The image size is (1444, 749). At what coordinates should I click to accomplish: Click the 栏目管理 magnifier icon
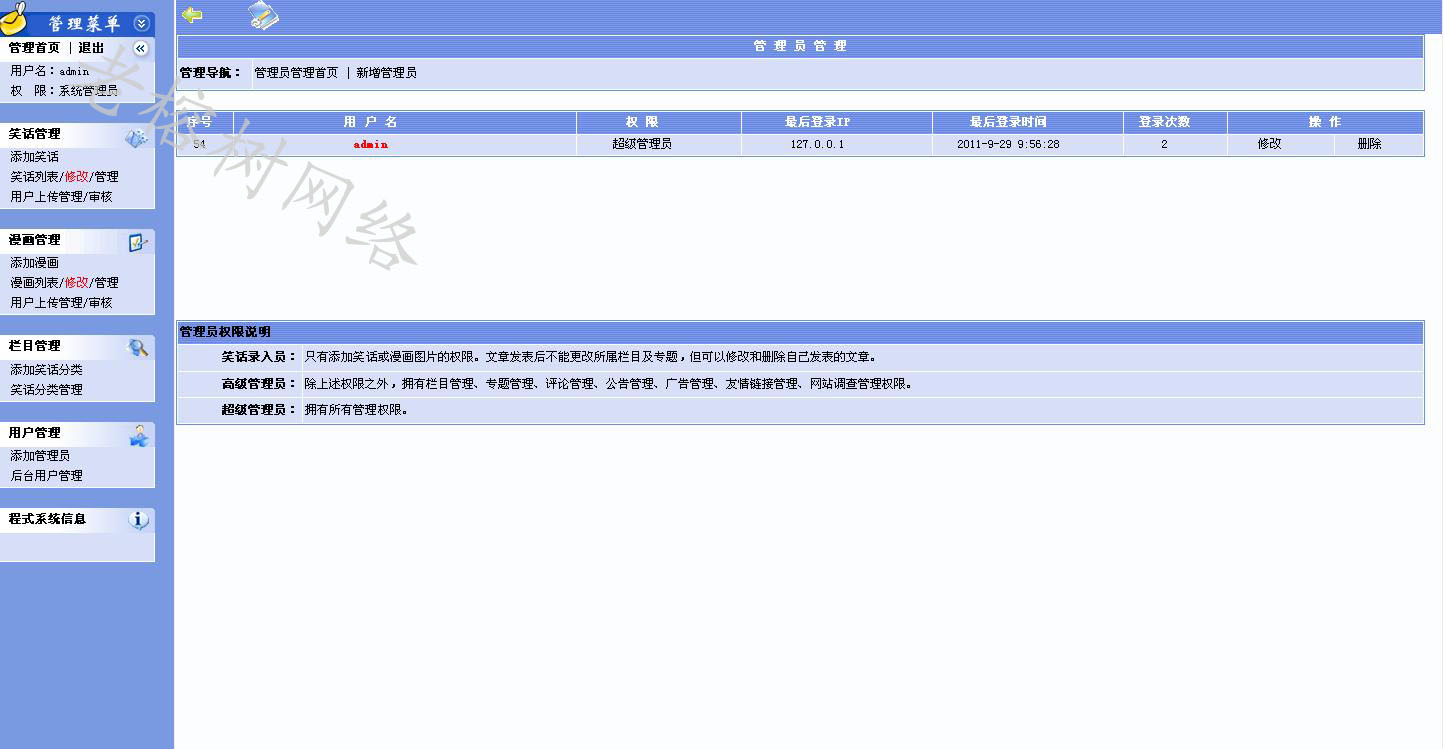[138, 347]
